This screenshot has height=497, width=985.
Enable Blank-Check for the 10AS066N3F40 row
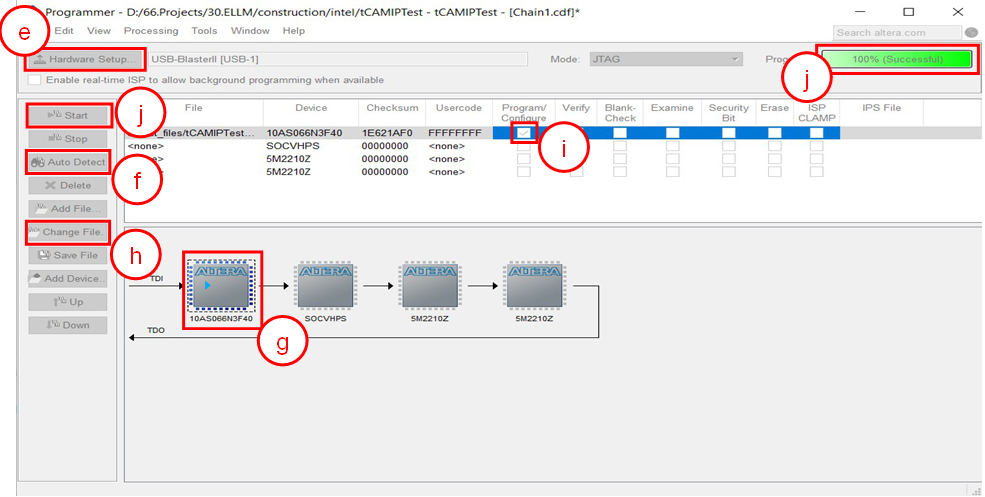tap(620, 133)
